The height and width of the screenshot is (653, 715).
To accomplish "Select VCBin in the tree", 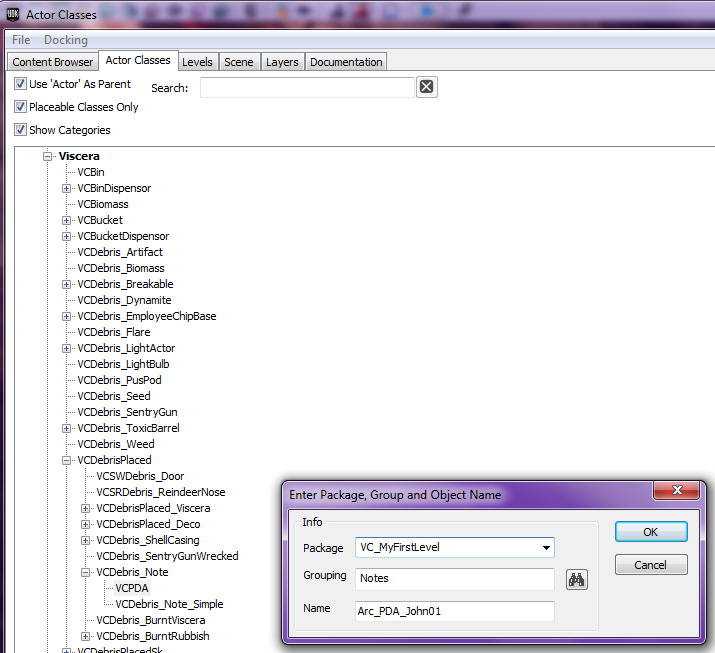I will point(91,172).
